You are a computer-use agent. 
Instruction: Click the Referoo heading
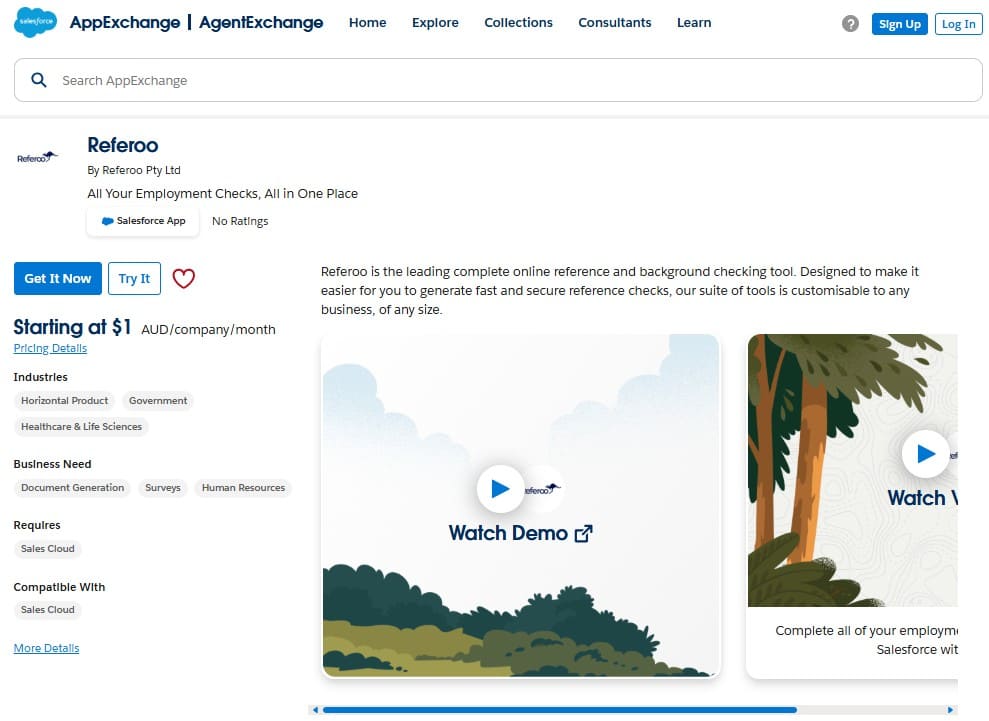(x=123, y=145)
